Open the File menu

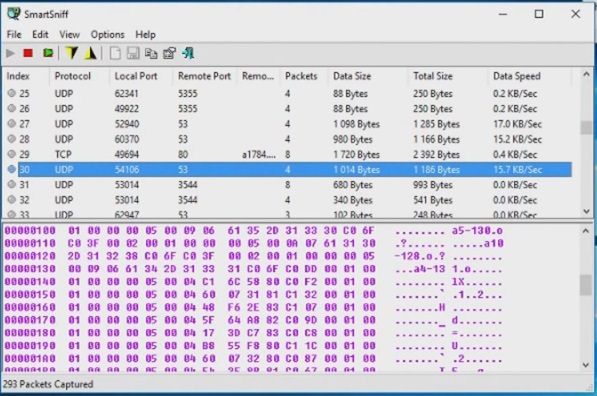click(x=14, y=35)
